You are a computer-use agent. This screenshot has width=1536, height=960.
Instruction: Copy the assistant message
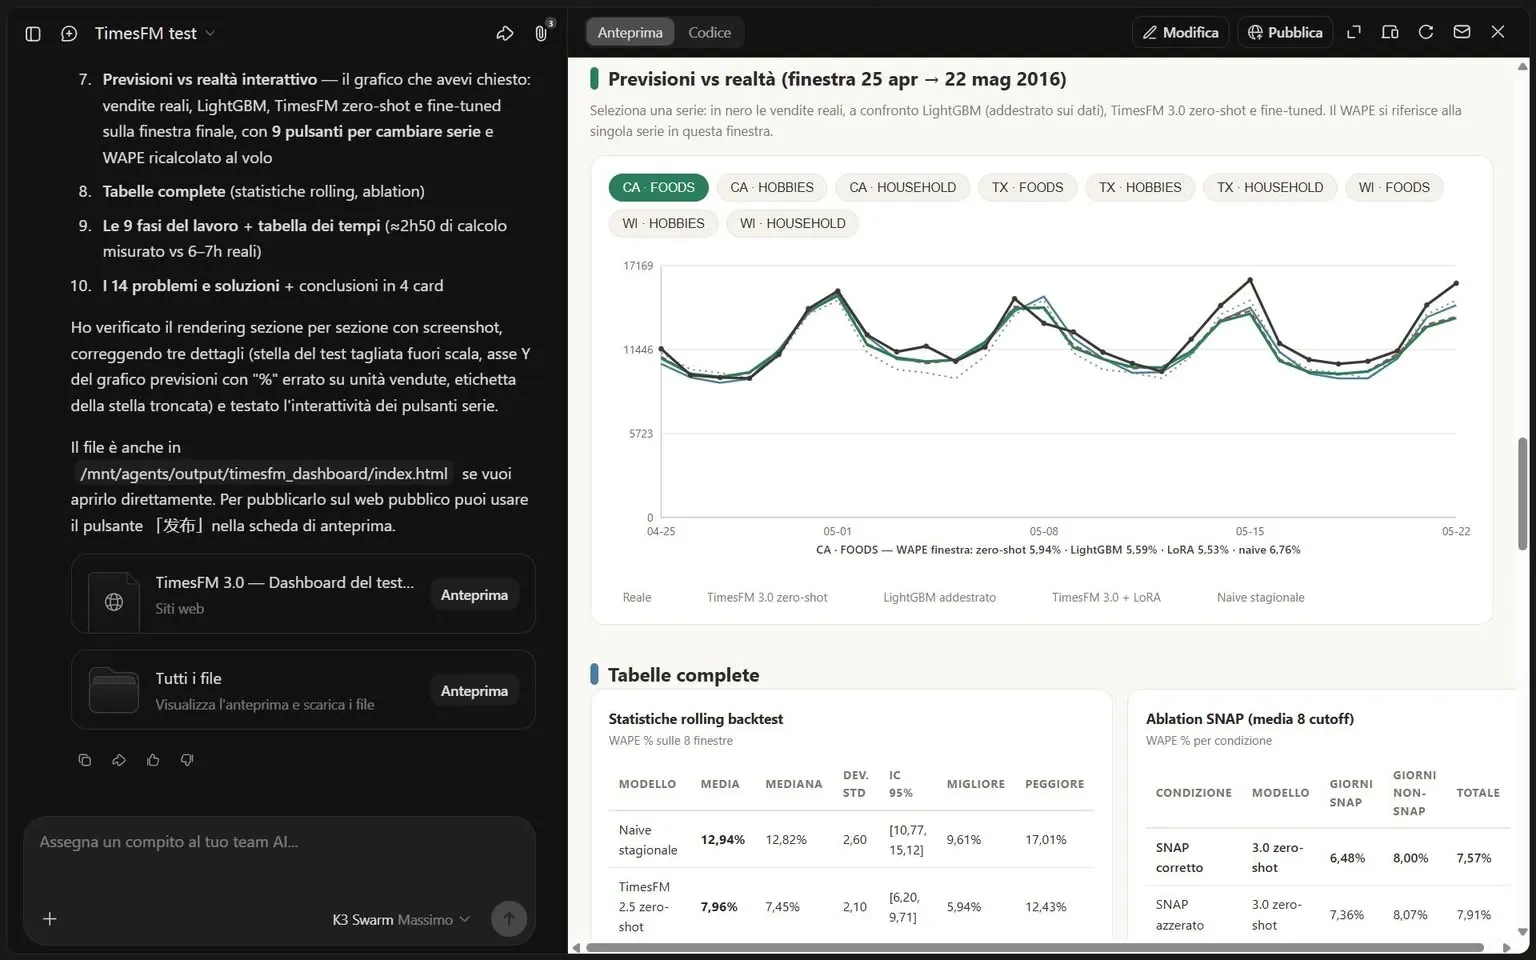[x=85, y=760]
